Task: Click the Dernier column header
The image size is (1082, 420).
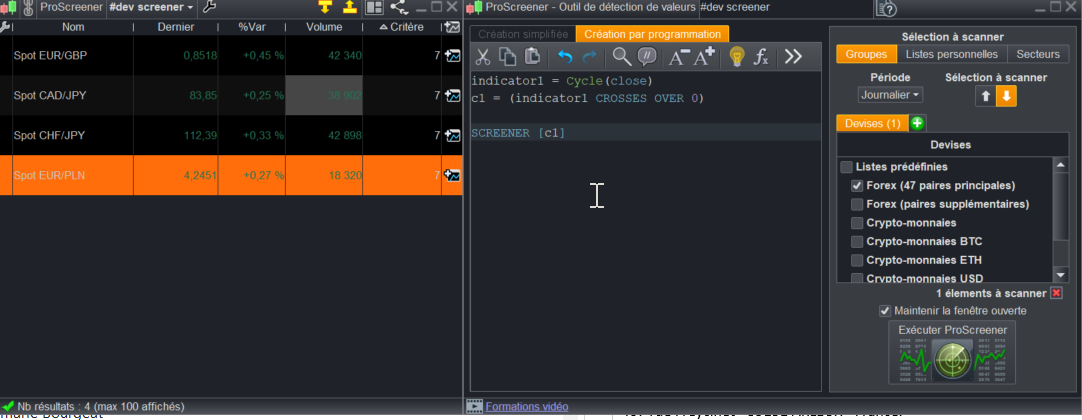Action: point(175,27)
